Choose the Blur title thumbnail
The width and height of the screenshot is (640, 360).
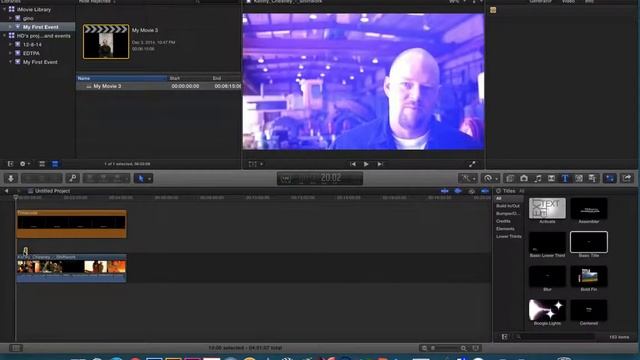pyautogui.click(x=547, y=276)
